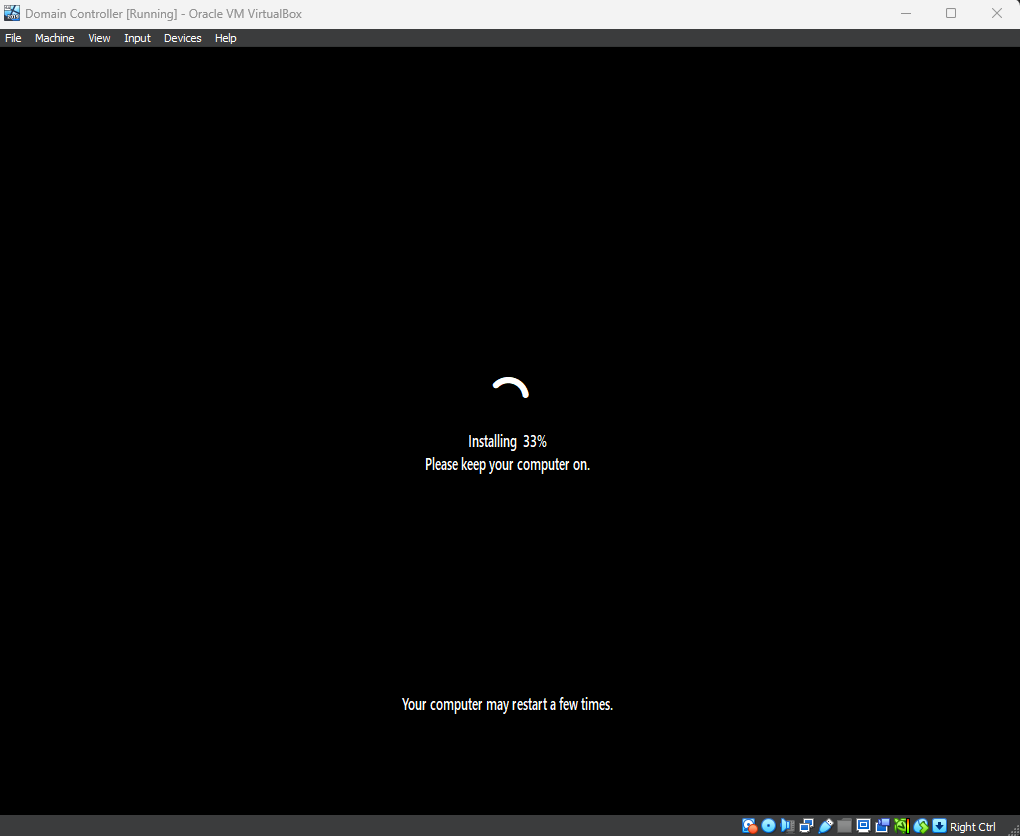Open the File menu

[x=13, y=38]
